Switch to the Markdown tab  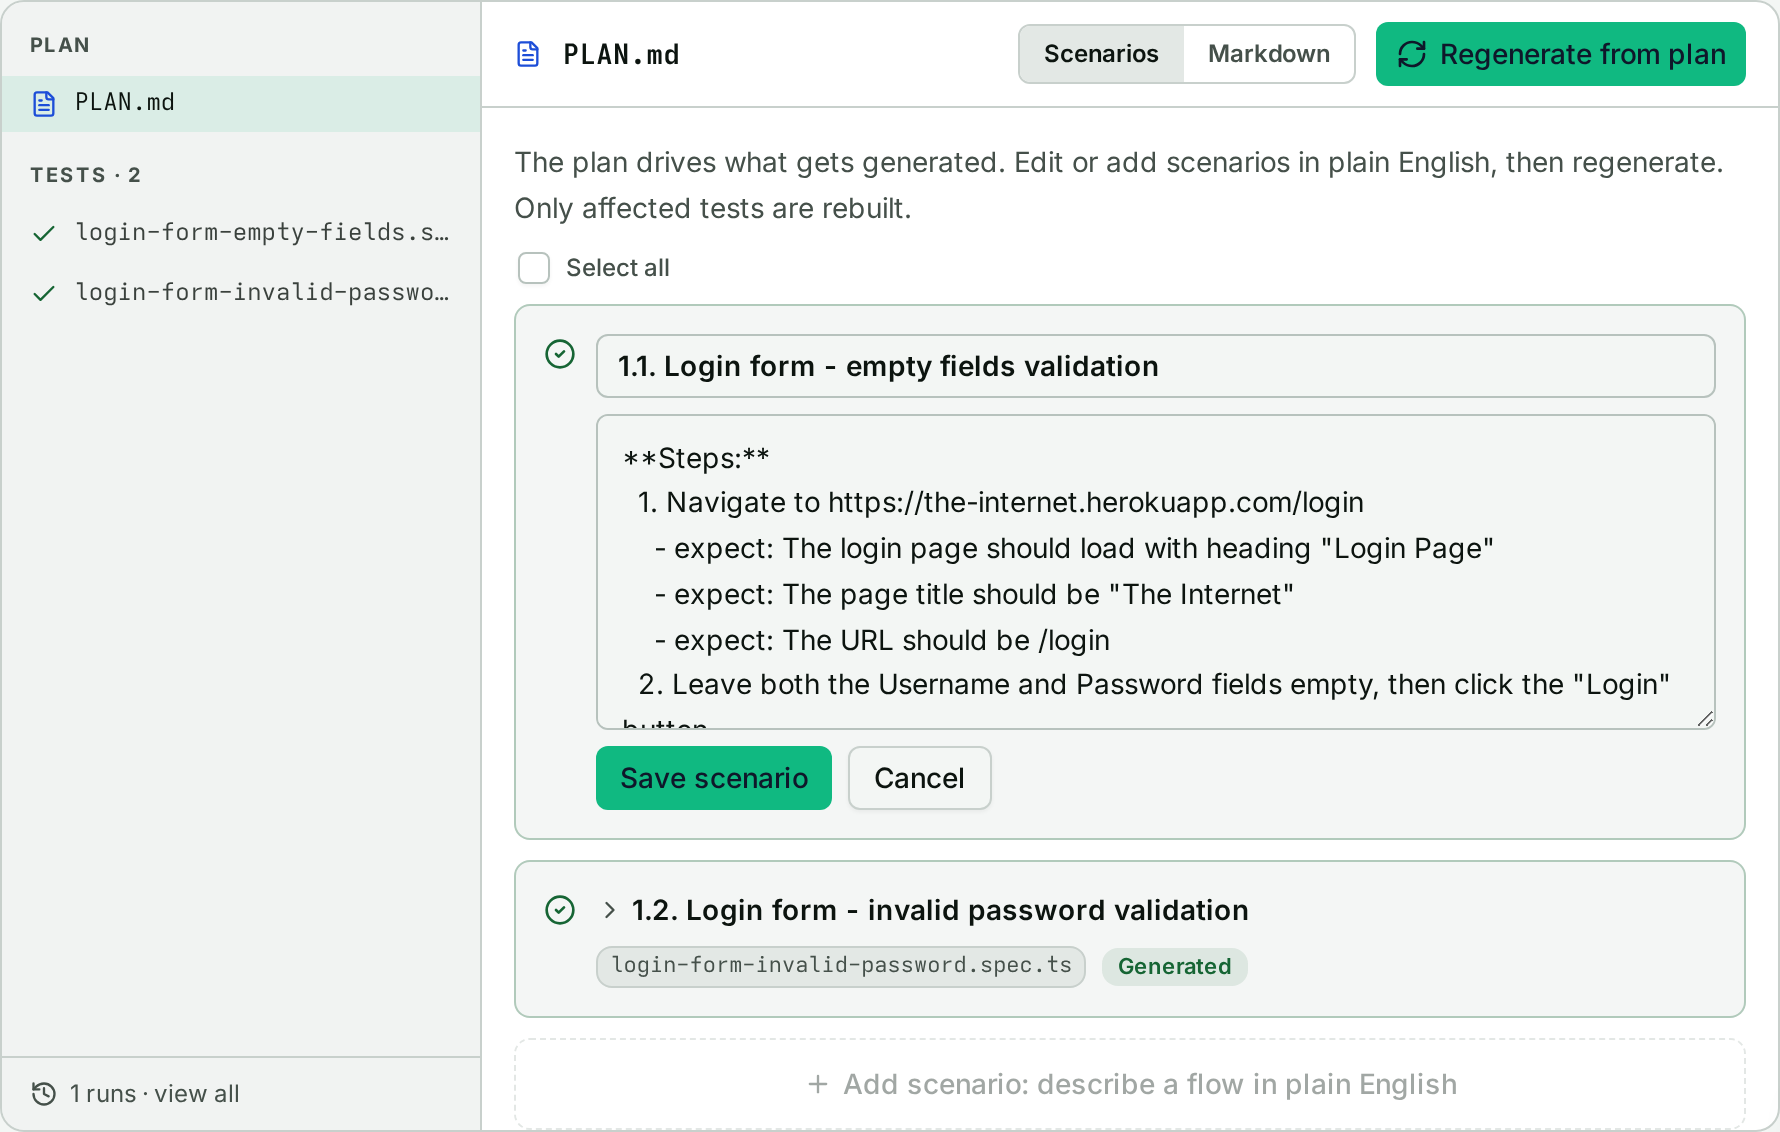1269,54
